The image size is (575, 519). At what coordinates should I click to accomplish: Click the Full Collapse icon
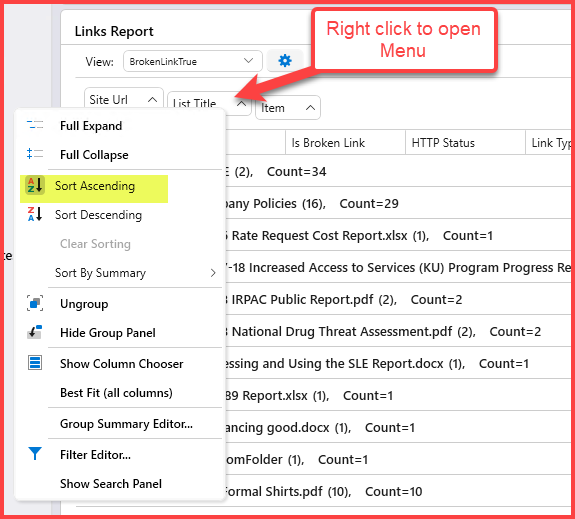pos(35,154)
